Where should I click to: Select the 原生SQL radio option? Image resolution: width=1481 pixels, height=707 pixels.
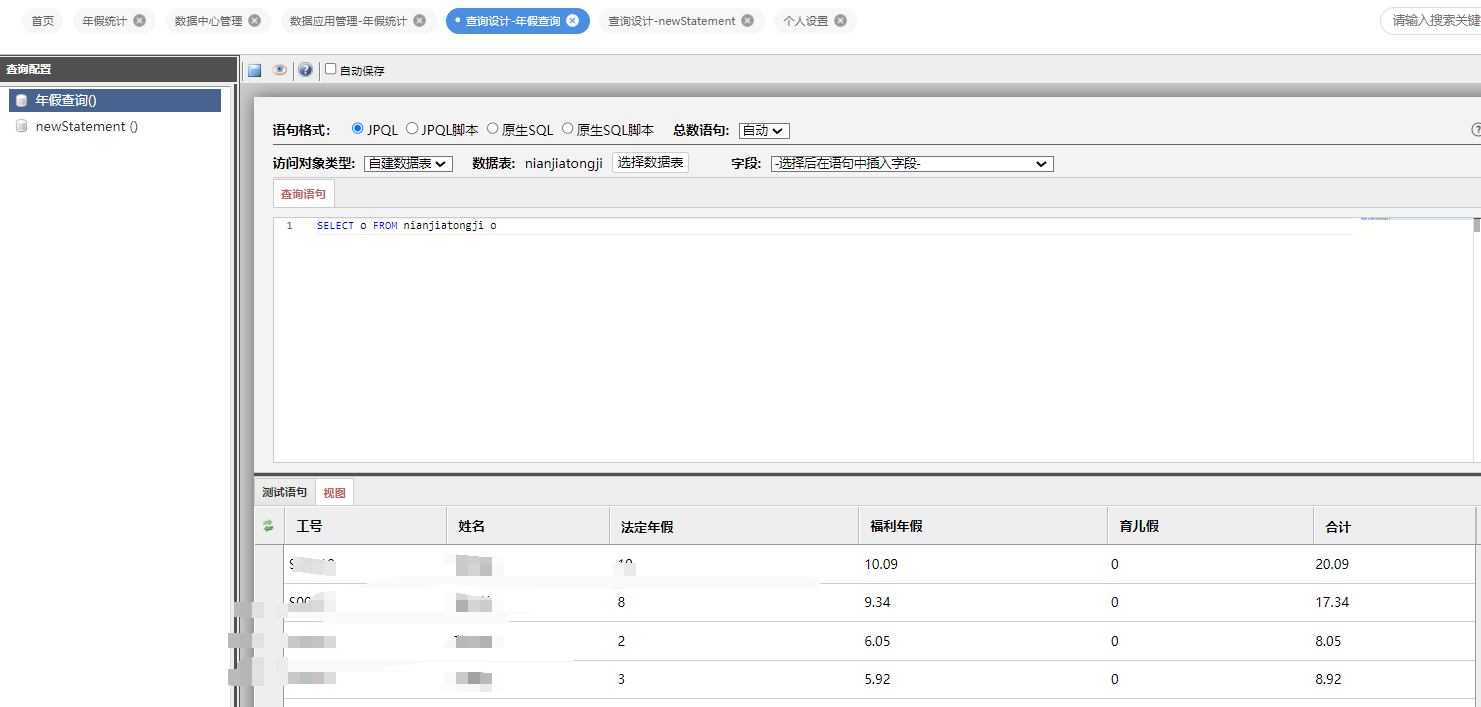point(492,129)
